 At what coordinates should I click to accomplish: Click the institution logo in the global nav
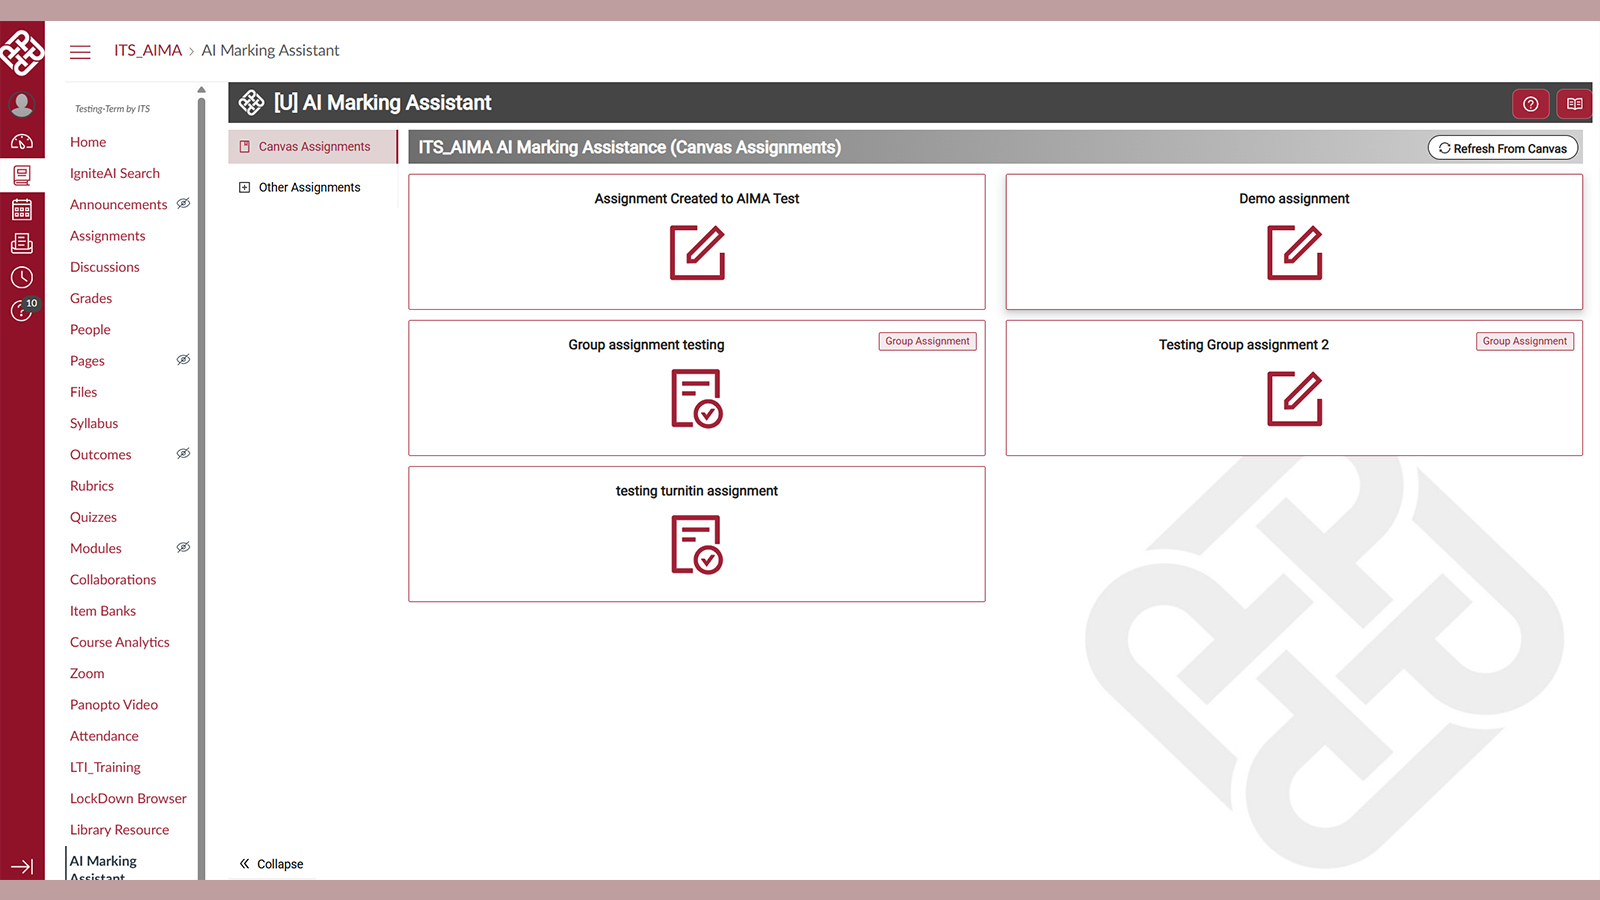coord(22,52)
